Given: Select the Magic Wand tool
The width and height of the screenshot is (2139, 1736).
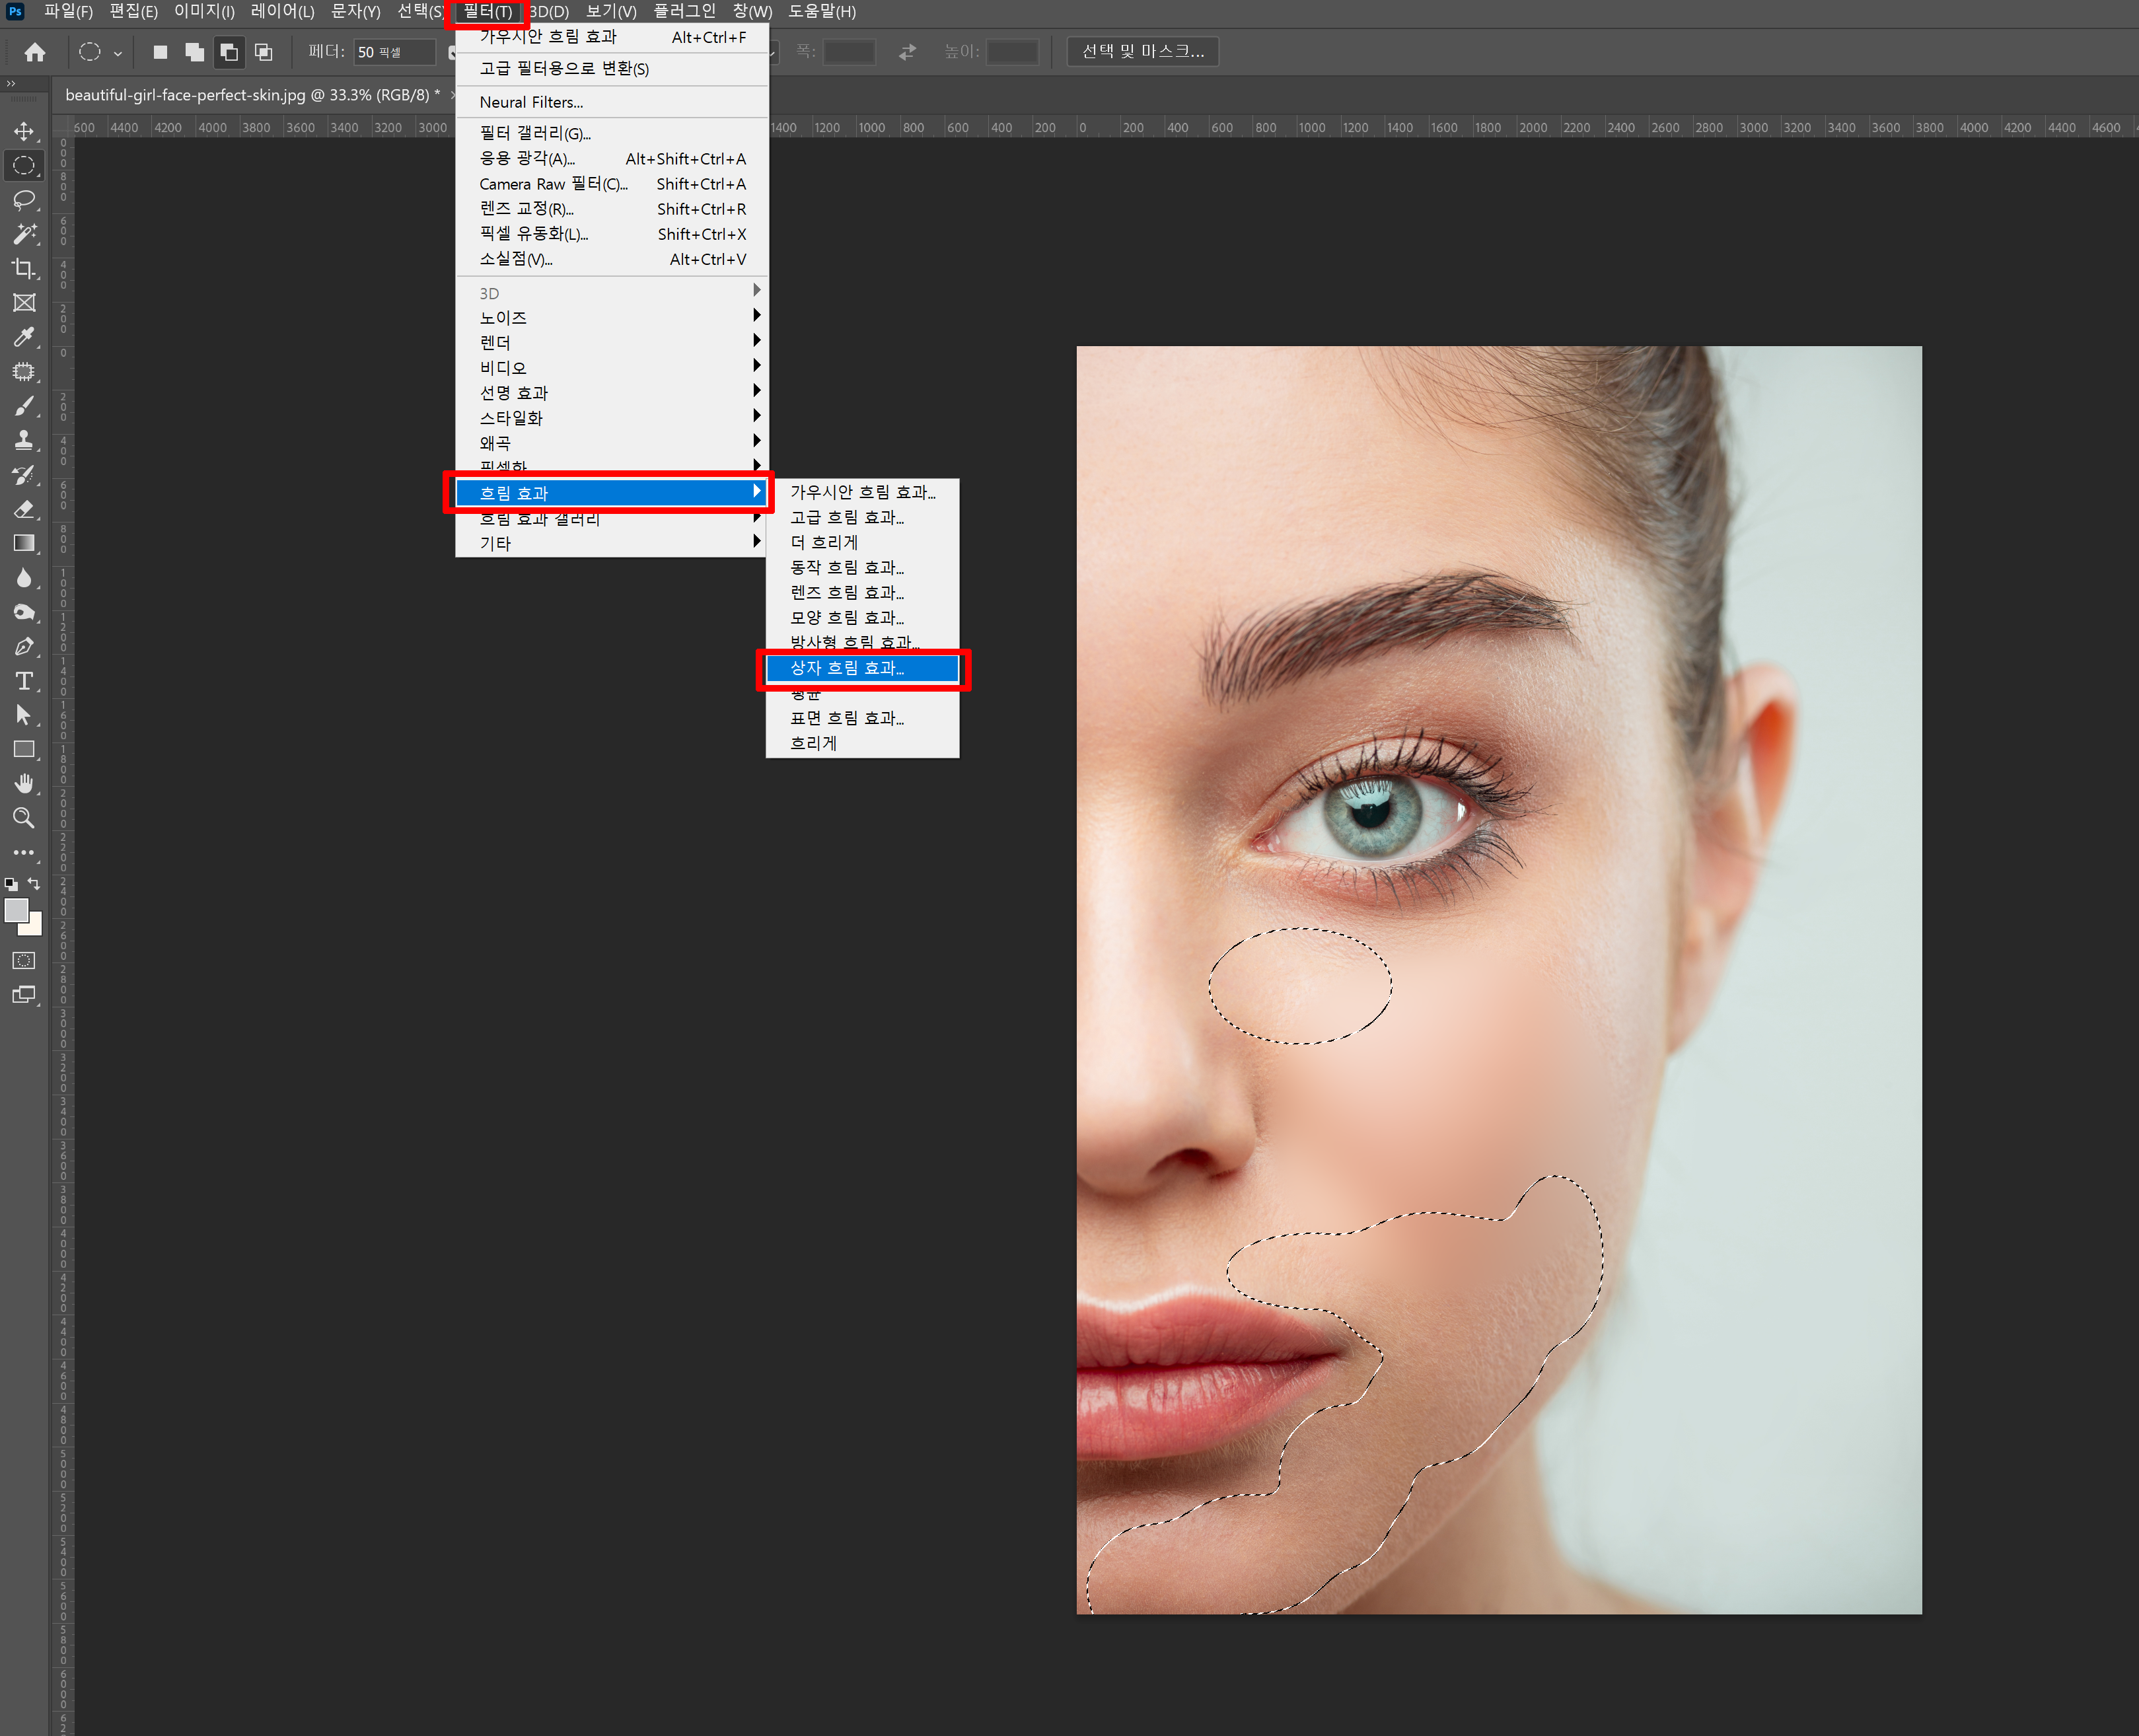Looking at the screenshot, I should (x=24, y=234).
